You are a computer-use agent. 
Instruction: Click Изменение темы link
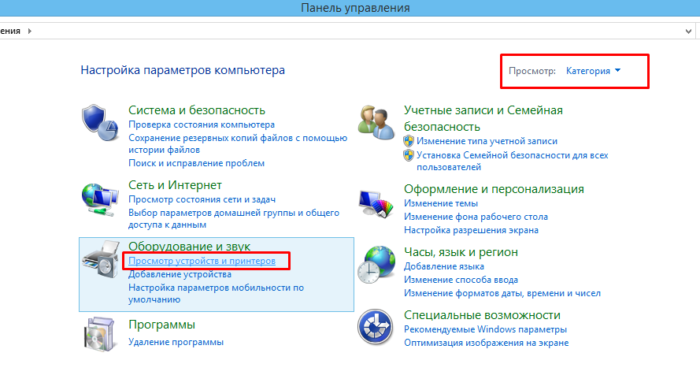[x=441, y=203]
